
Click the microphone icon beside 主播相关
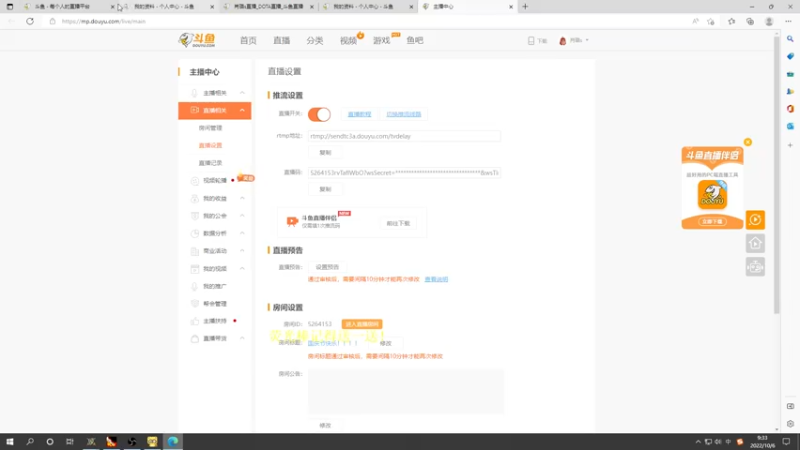(x=194, y=93)
